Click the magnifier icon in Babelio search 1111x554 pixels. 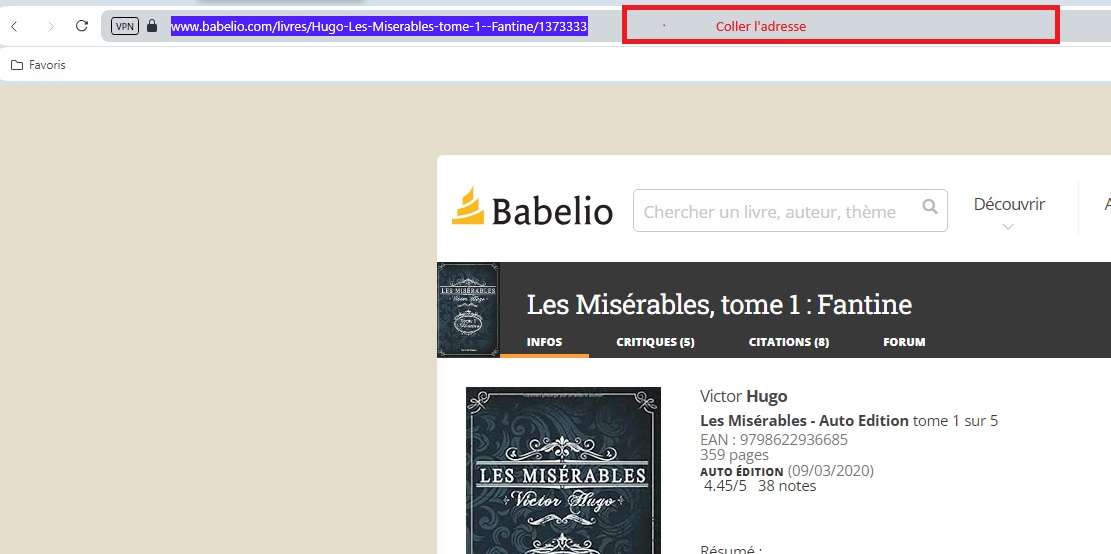930,208
